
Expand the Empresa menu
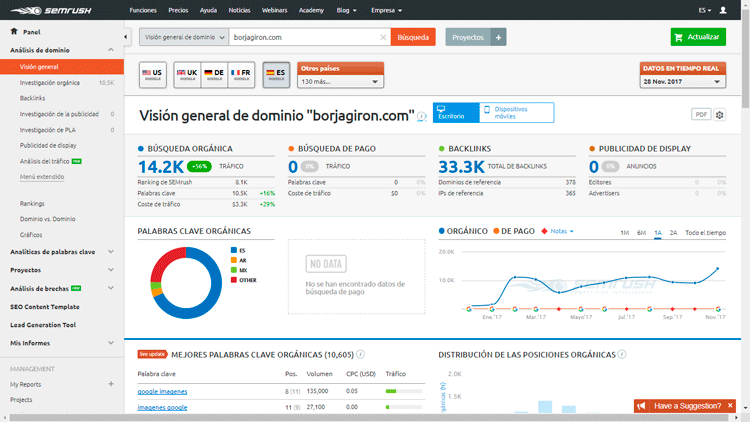coord(386,10)
